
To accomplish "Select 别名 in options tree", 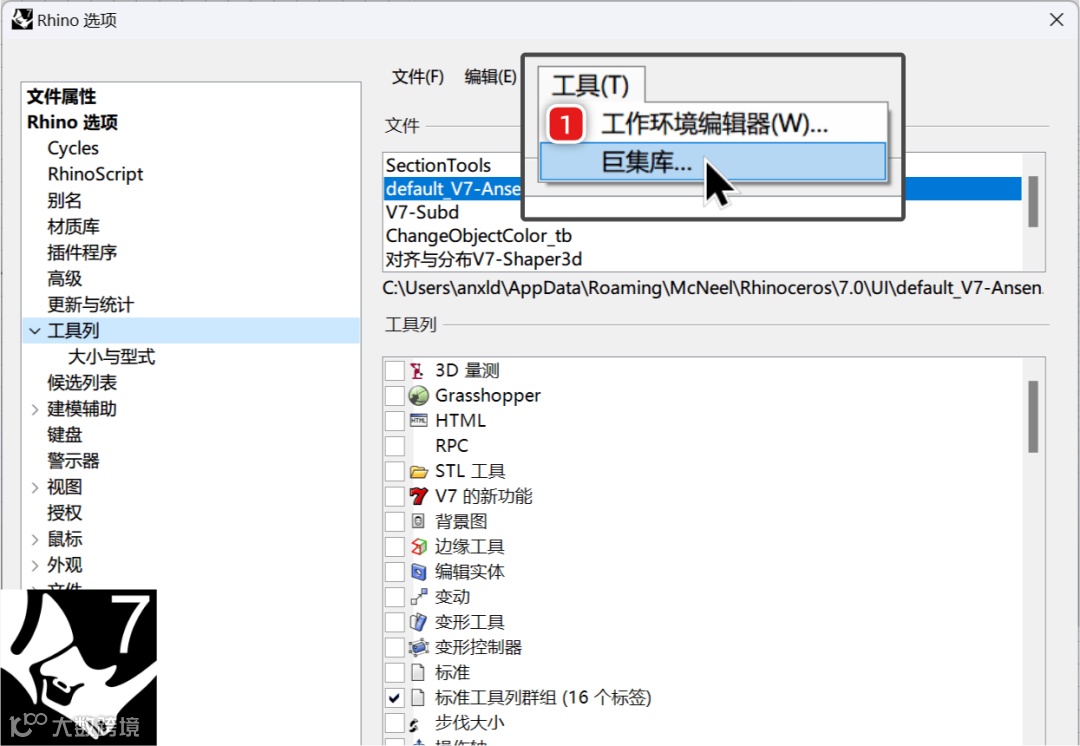I will (65, 200).
